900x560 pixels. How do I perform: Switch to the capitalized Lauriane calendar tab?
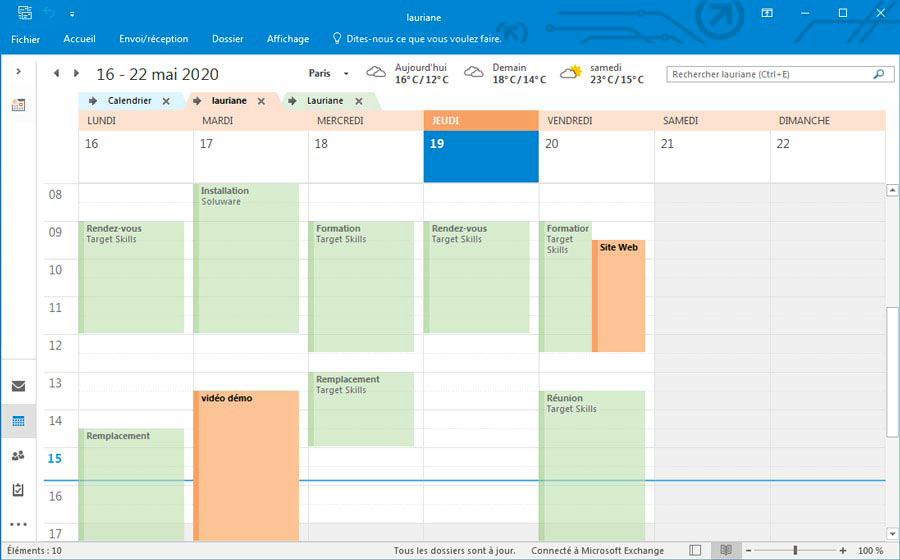(325, 100)
